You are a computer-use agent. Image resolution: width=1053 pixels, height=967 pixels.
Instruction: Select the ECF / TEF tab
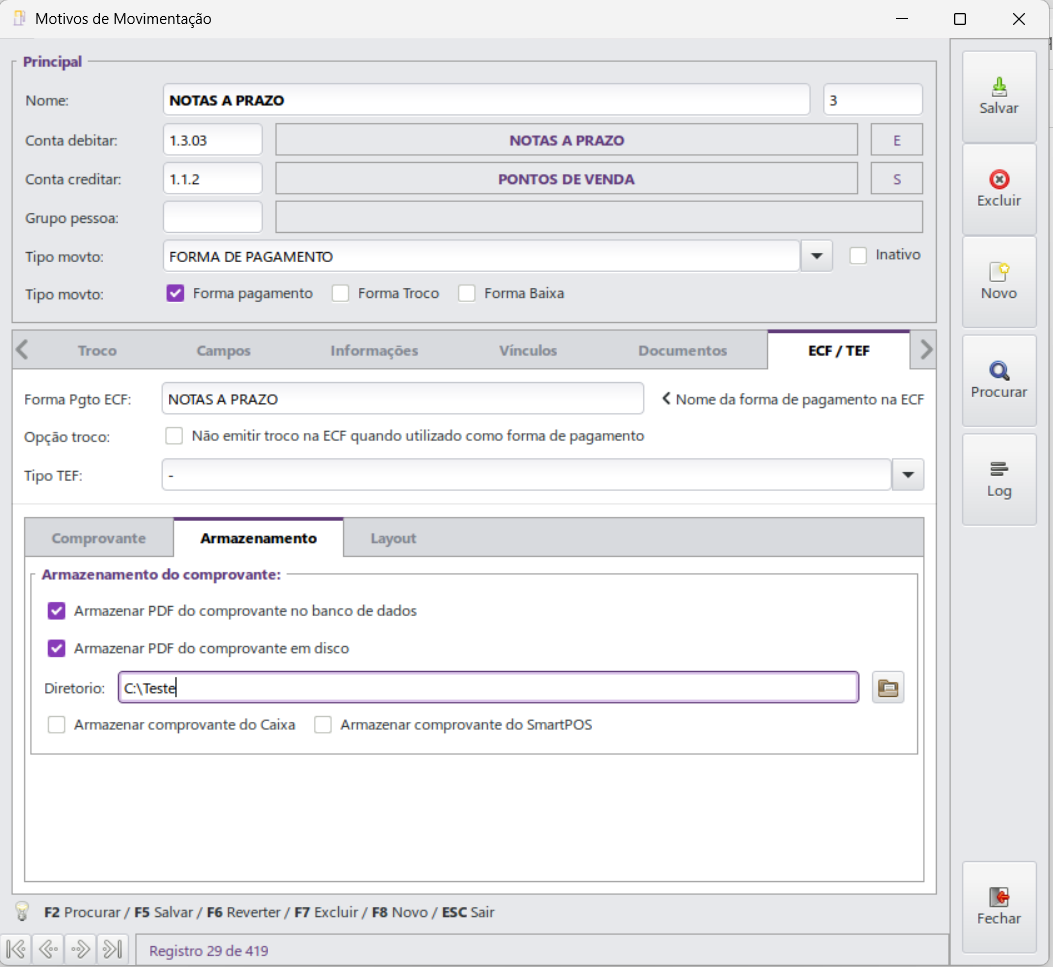coord(839,351)
